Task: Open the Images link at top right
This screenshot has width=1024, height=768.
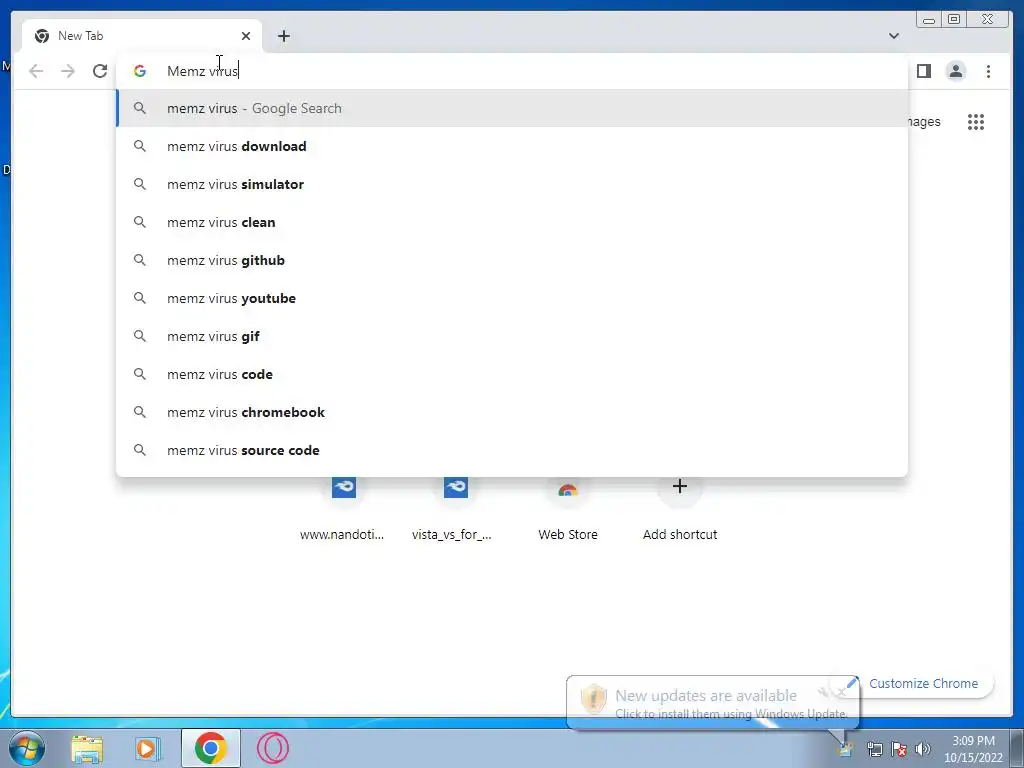Action: (924, 121)
